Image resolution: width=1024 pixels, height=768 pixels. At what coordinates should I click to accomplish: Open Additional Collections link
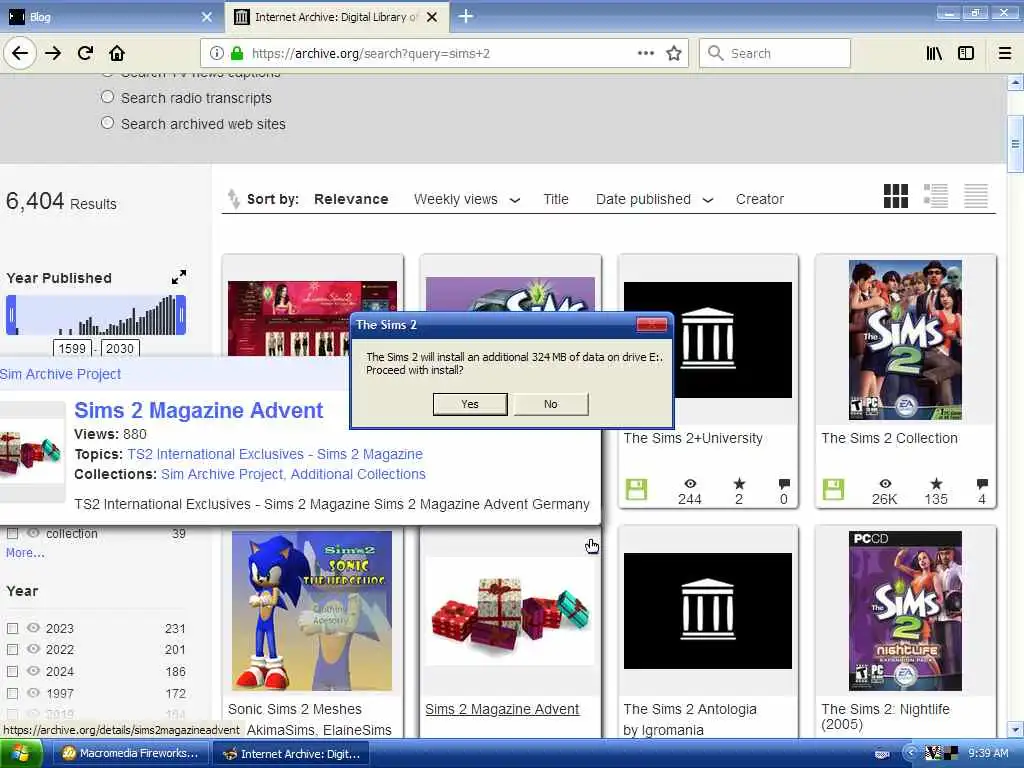(358, 474)
